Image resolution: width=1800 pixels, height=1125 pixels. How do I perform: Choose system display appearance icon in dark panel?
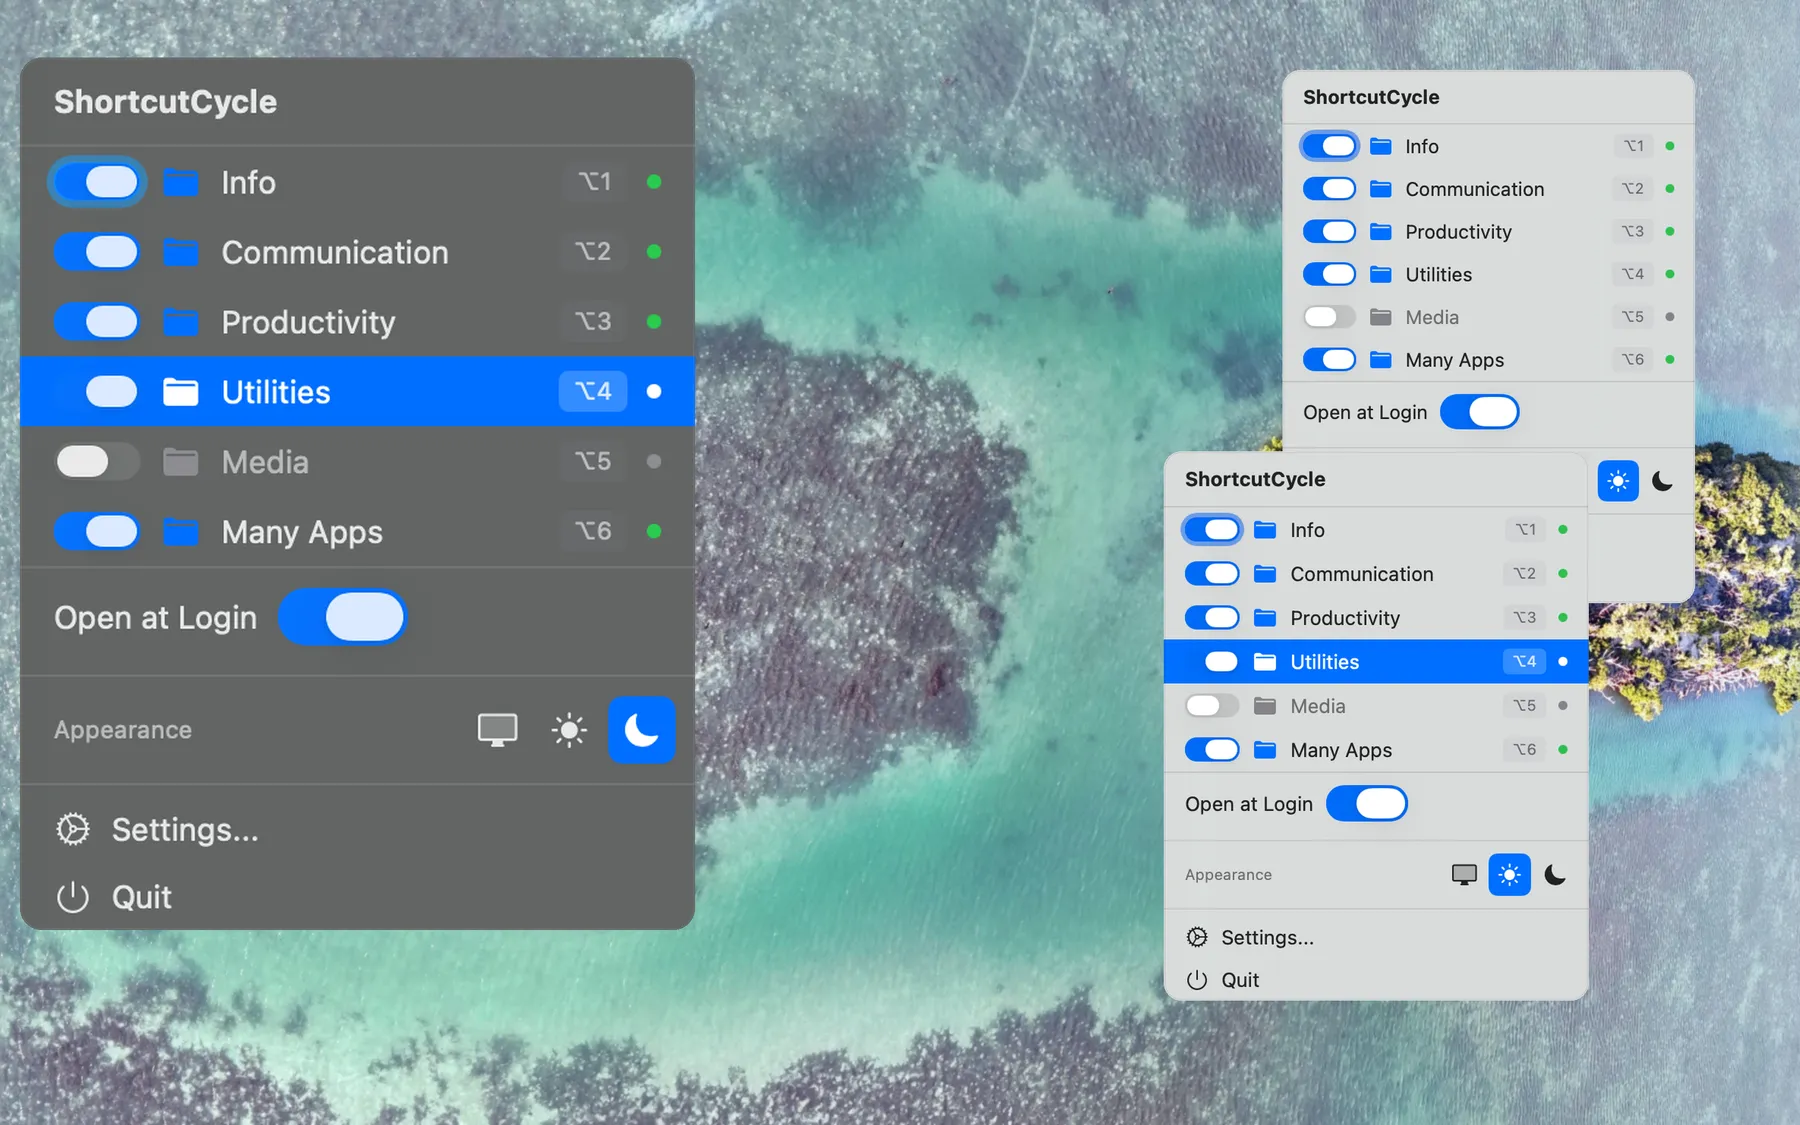pos(497,730)
